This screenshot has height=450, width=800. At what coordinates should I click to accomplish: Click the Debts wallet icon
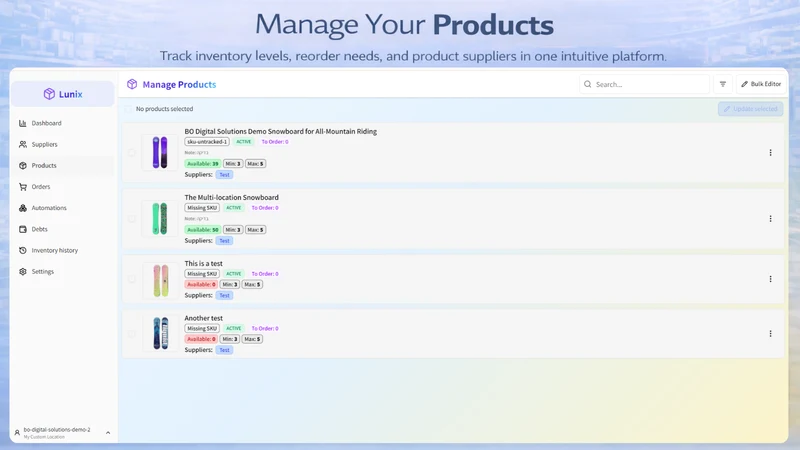point(22,229)
